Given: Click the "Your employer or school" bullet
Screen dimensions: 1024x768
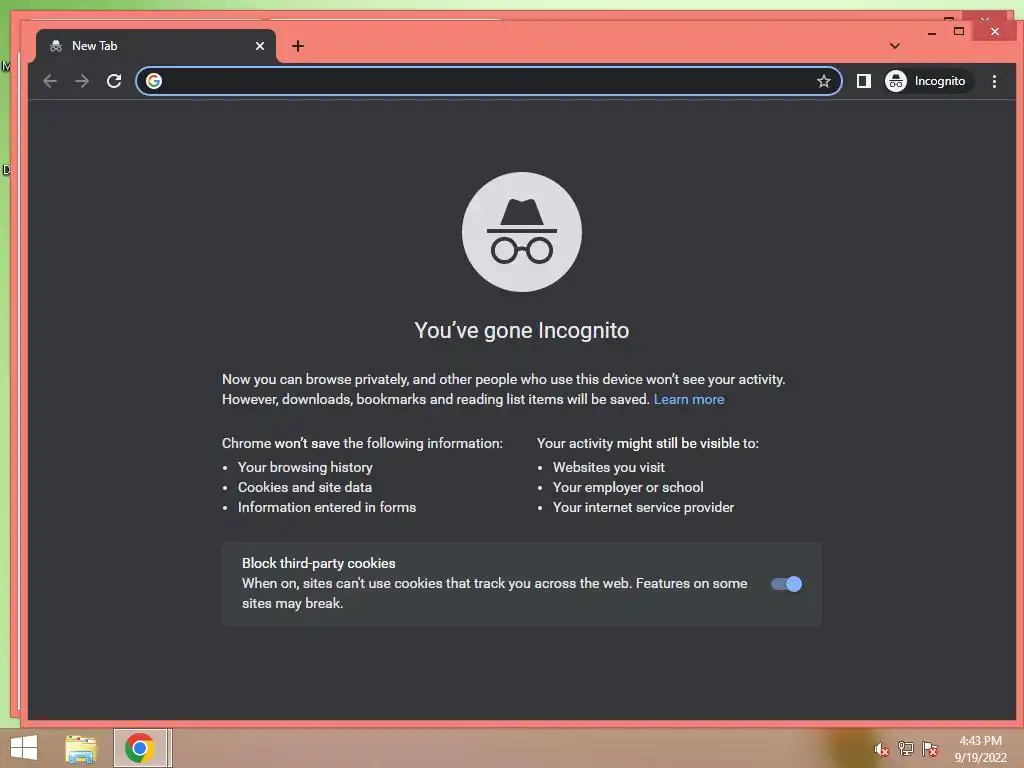Looking at the screenshot, I should tap(628, 487).
